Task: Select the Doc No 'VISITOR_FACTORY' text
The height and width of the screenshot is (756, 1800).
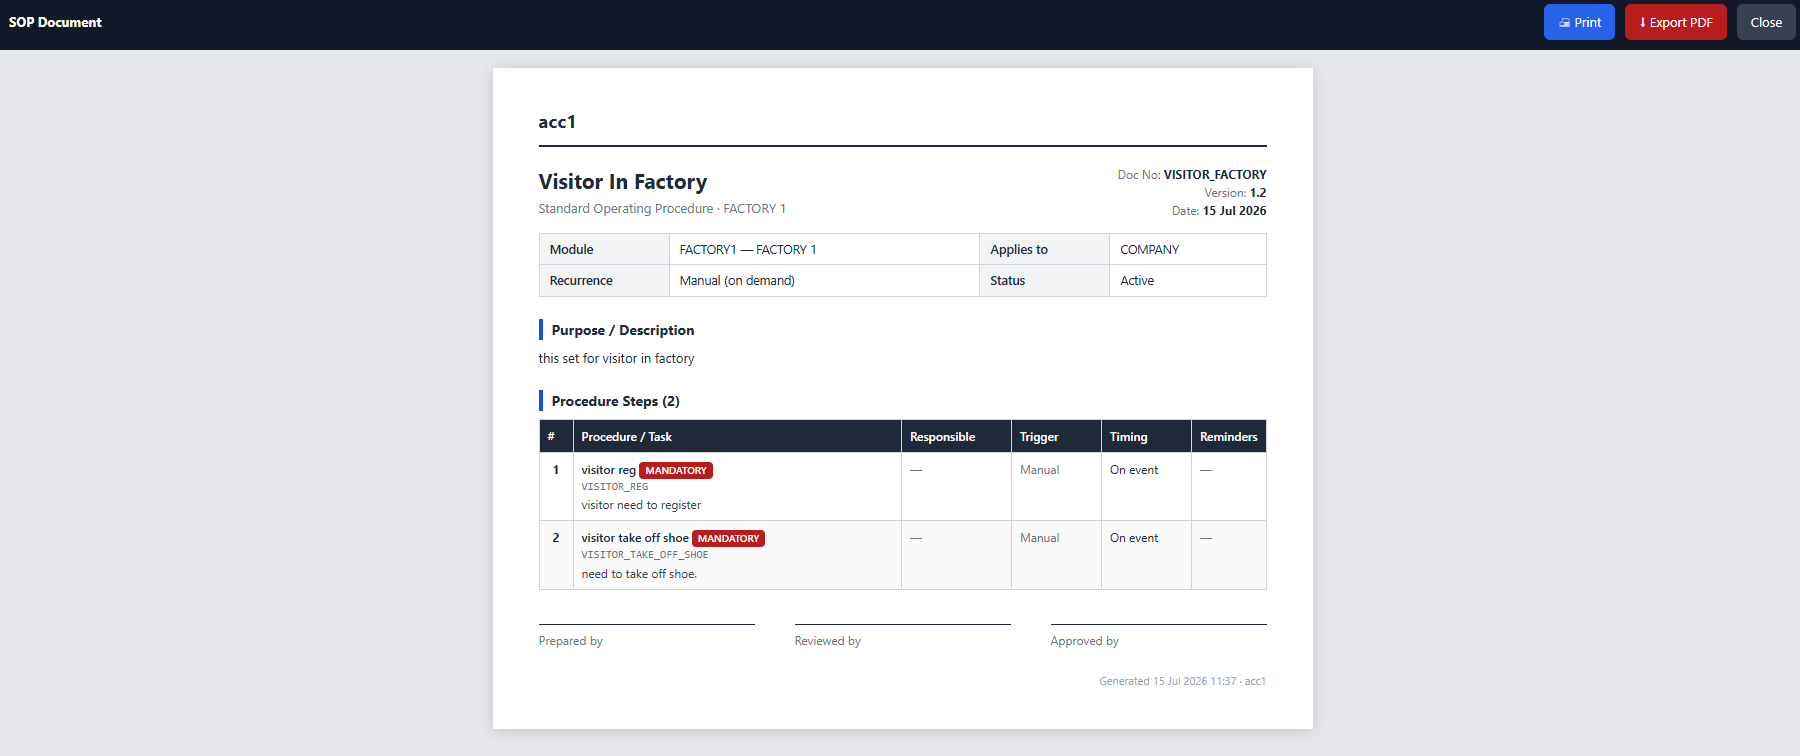Action: pyautogui.click(x=1215, y=175)
